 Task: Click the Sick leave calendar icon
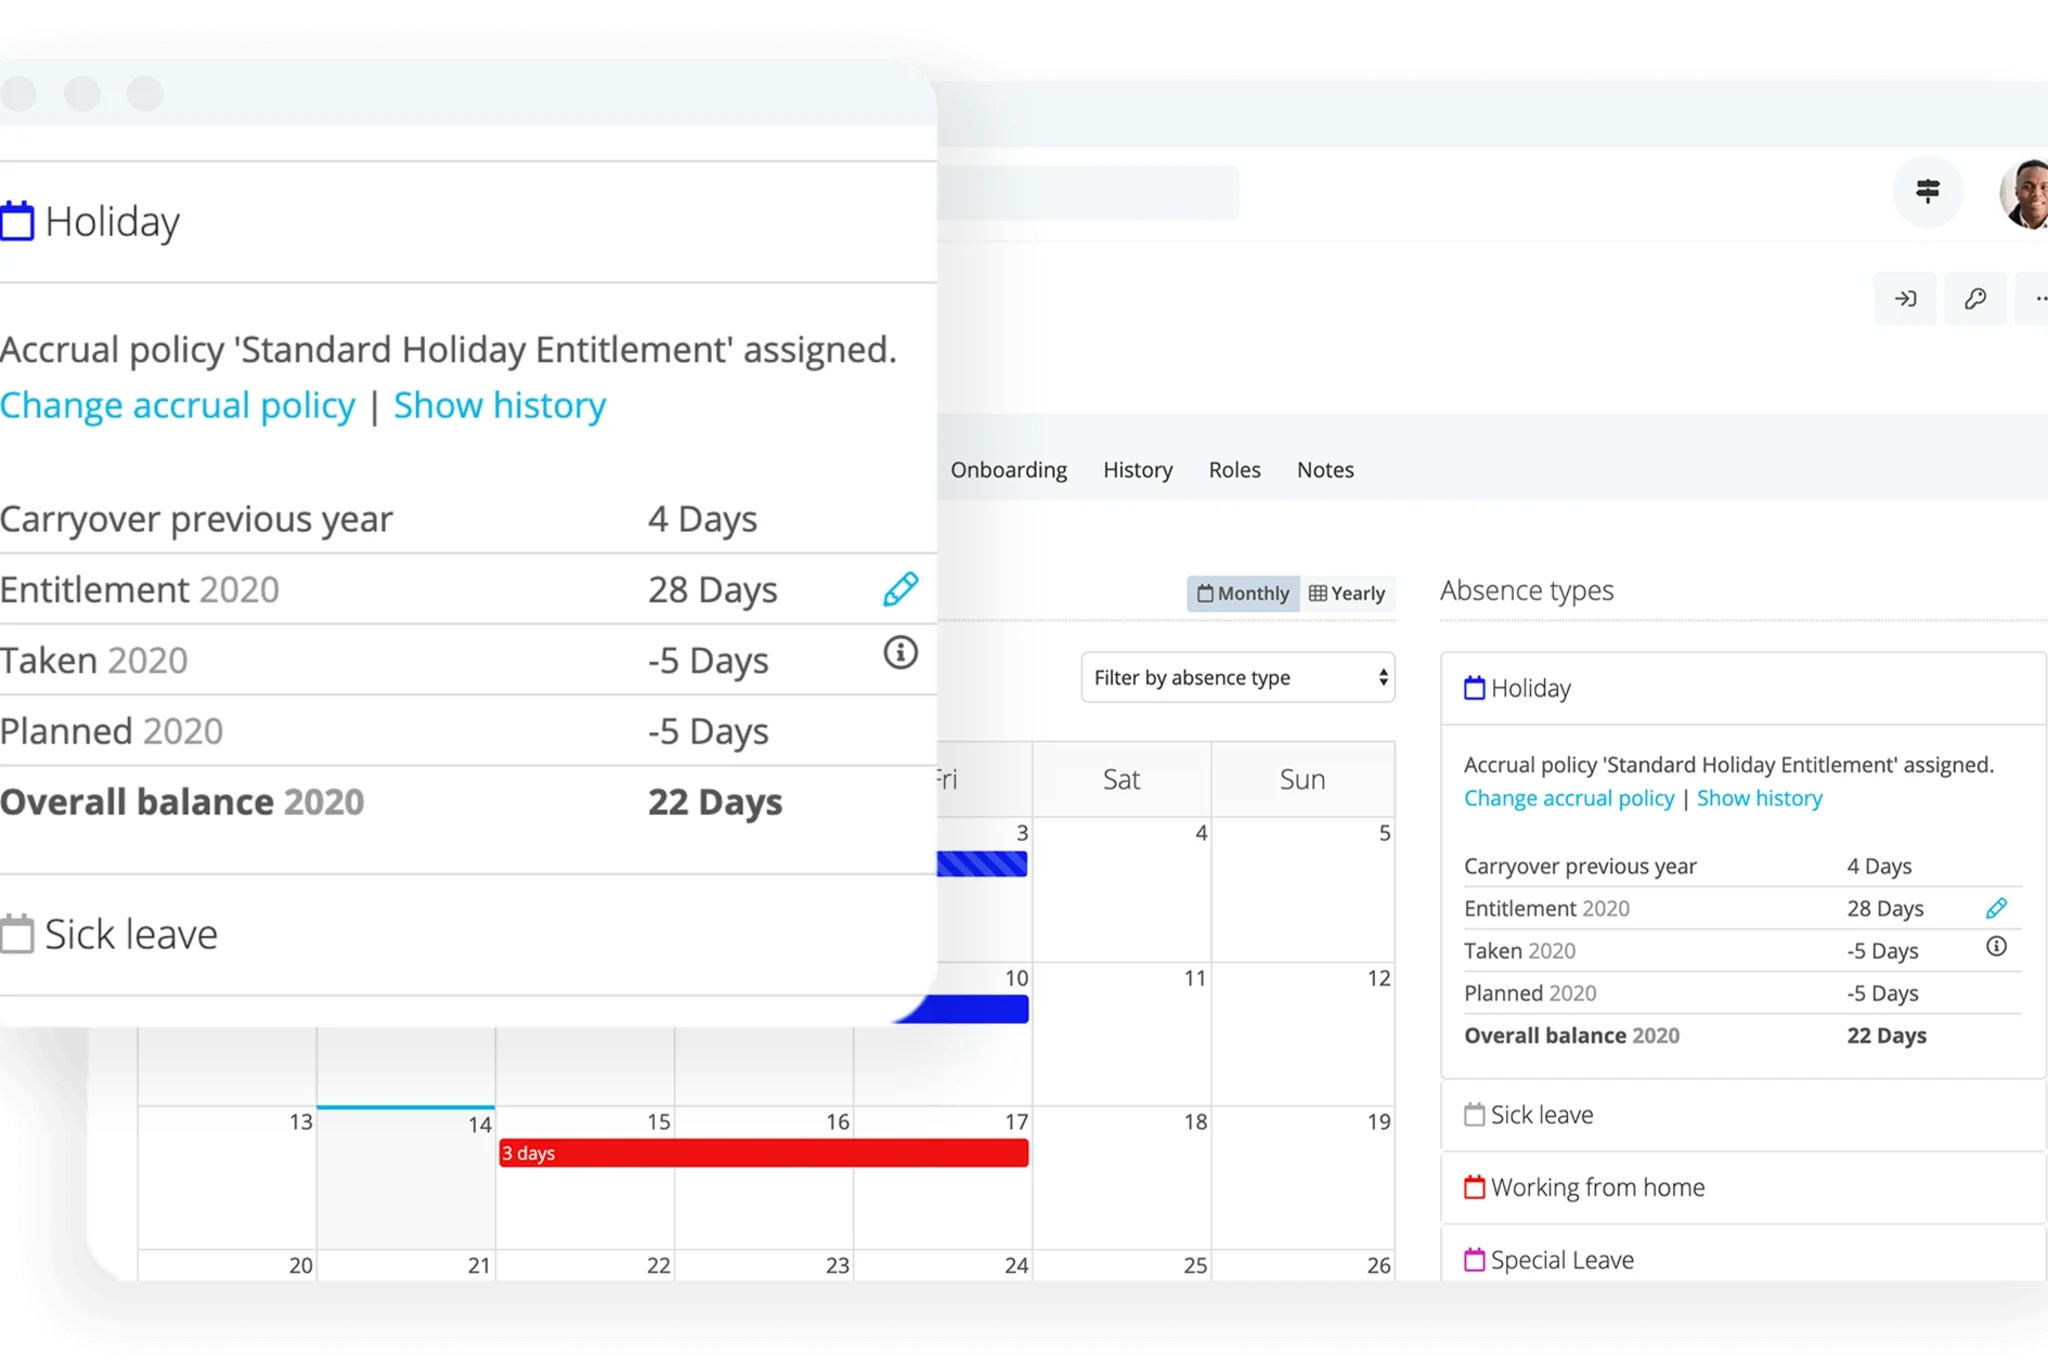point(17,934)
